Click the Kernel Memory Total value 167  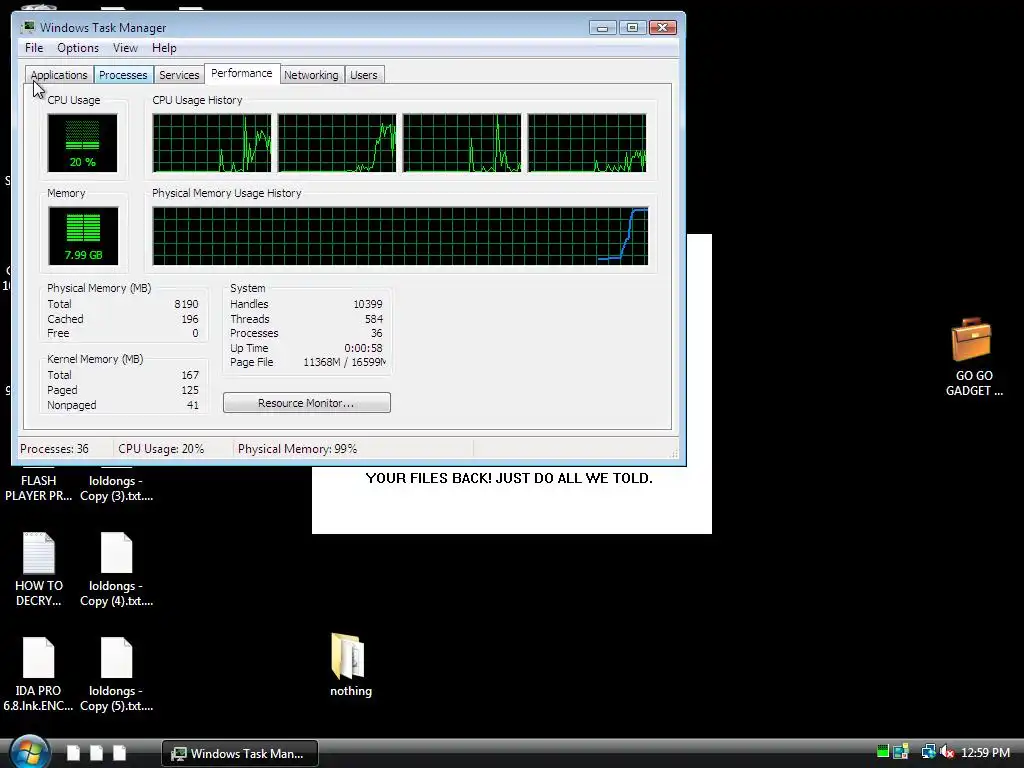(x=190, y=376)
